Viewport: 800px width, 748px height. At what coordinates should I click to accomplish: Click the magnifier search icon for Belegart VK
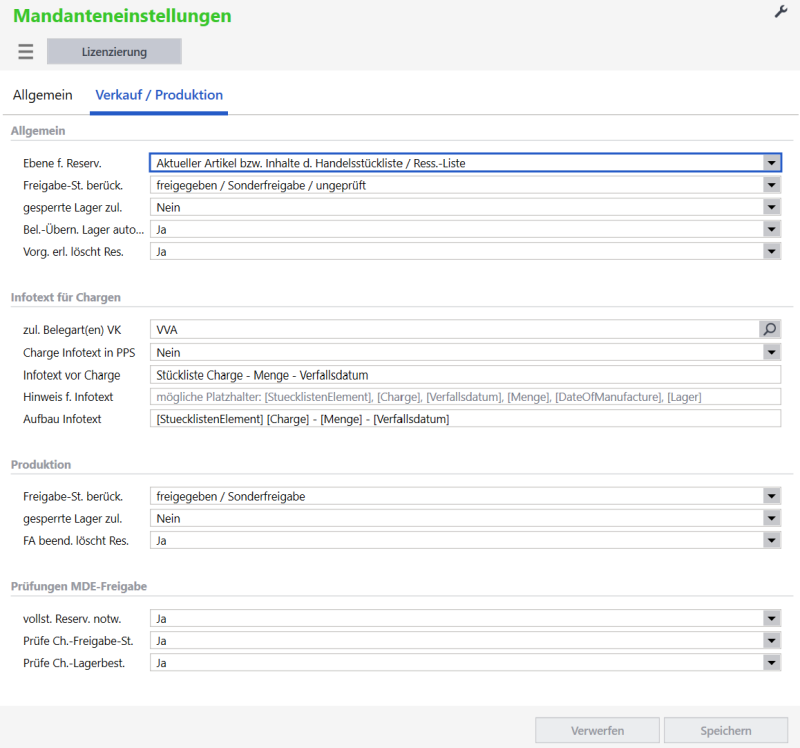pos(770,328)
